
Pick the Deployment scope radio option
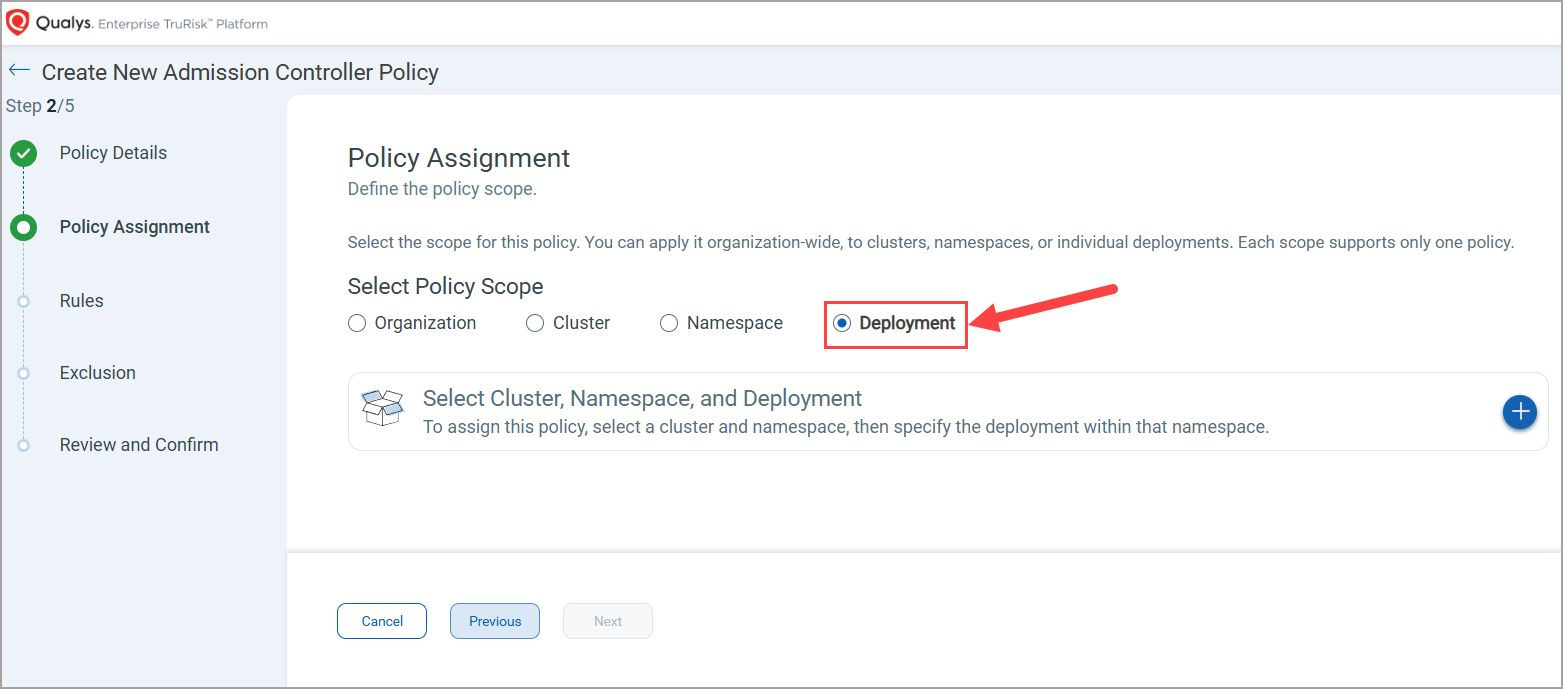(842, 323)
